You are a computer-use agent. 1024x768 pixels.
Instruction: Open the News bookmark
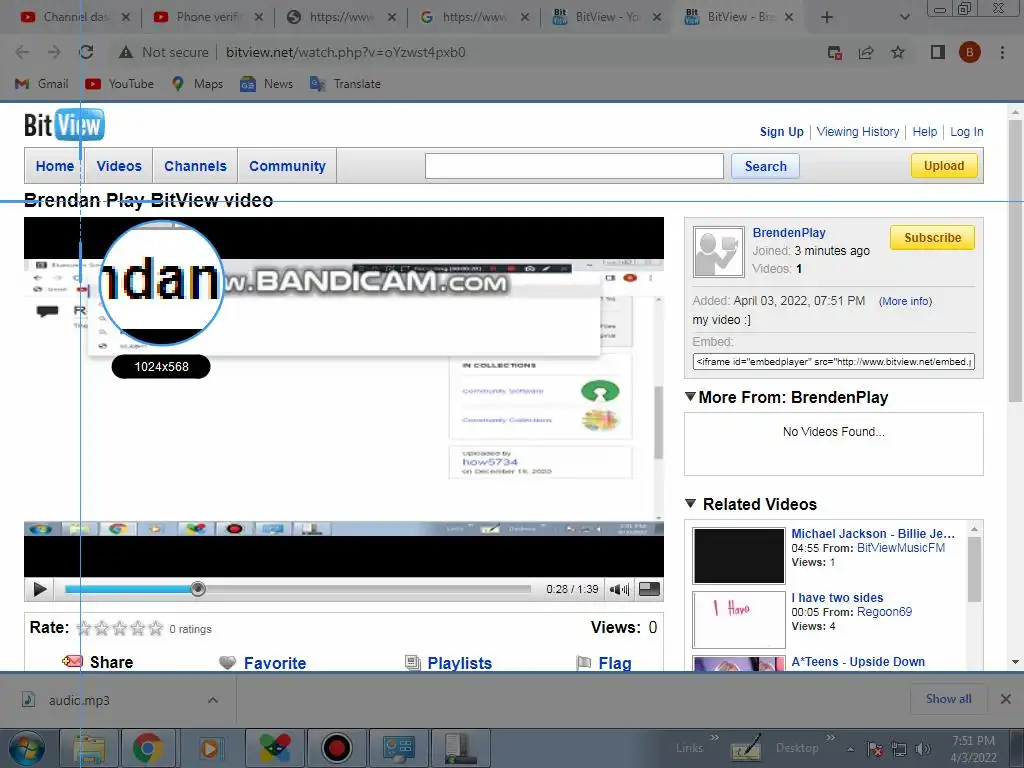coord(266,84)
